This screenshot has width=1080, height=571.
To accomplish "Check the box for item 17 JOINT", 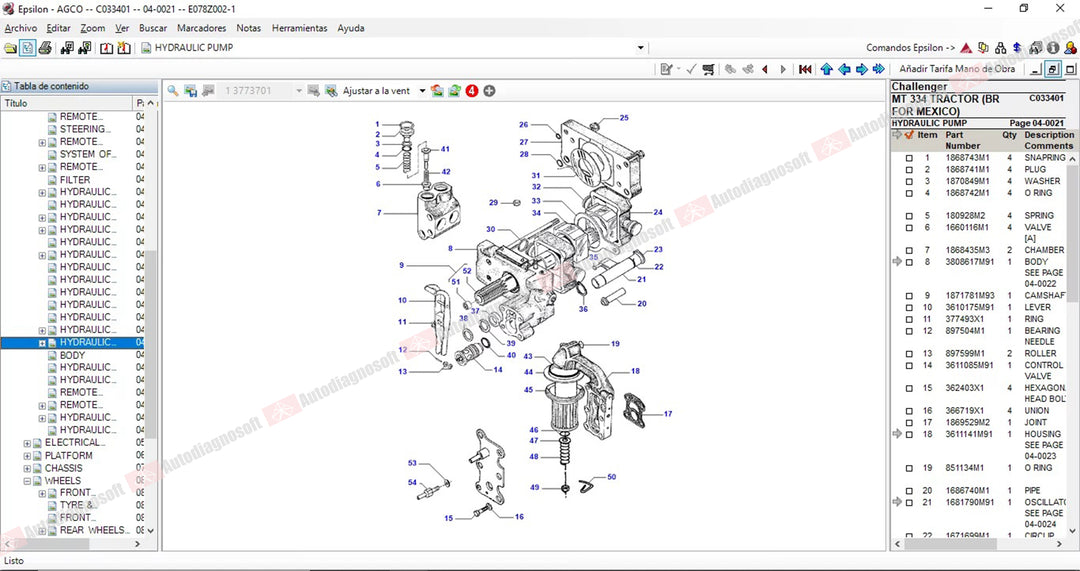I will (x=909, y=422).
